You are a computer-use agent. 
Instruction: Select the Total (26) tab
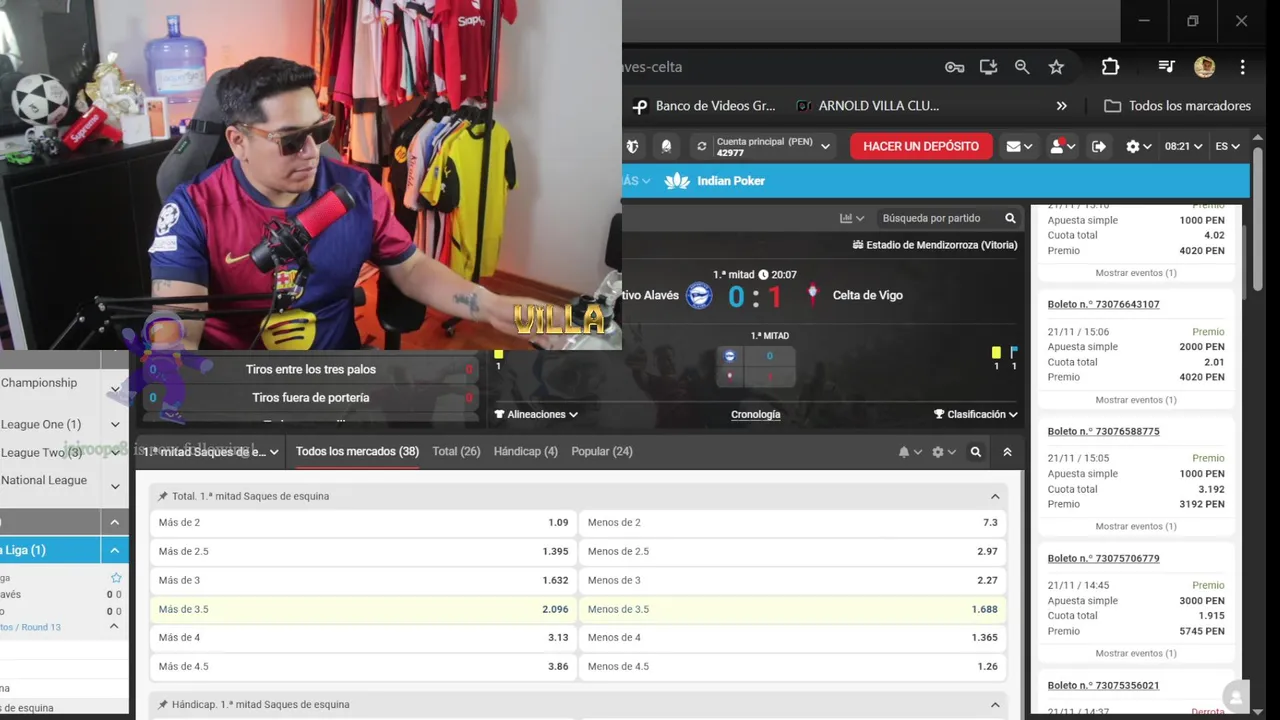click(456, 452)
